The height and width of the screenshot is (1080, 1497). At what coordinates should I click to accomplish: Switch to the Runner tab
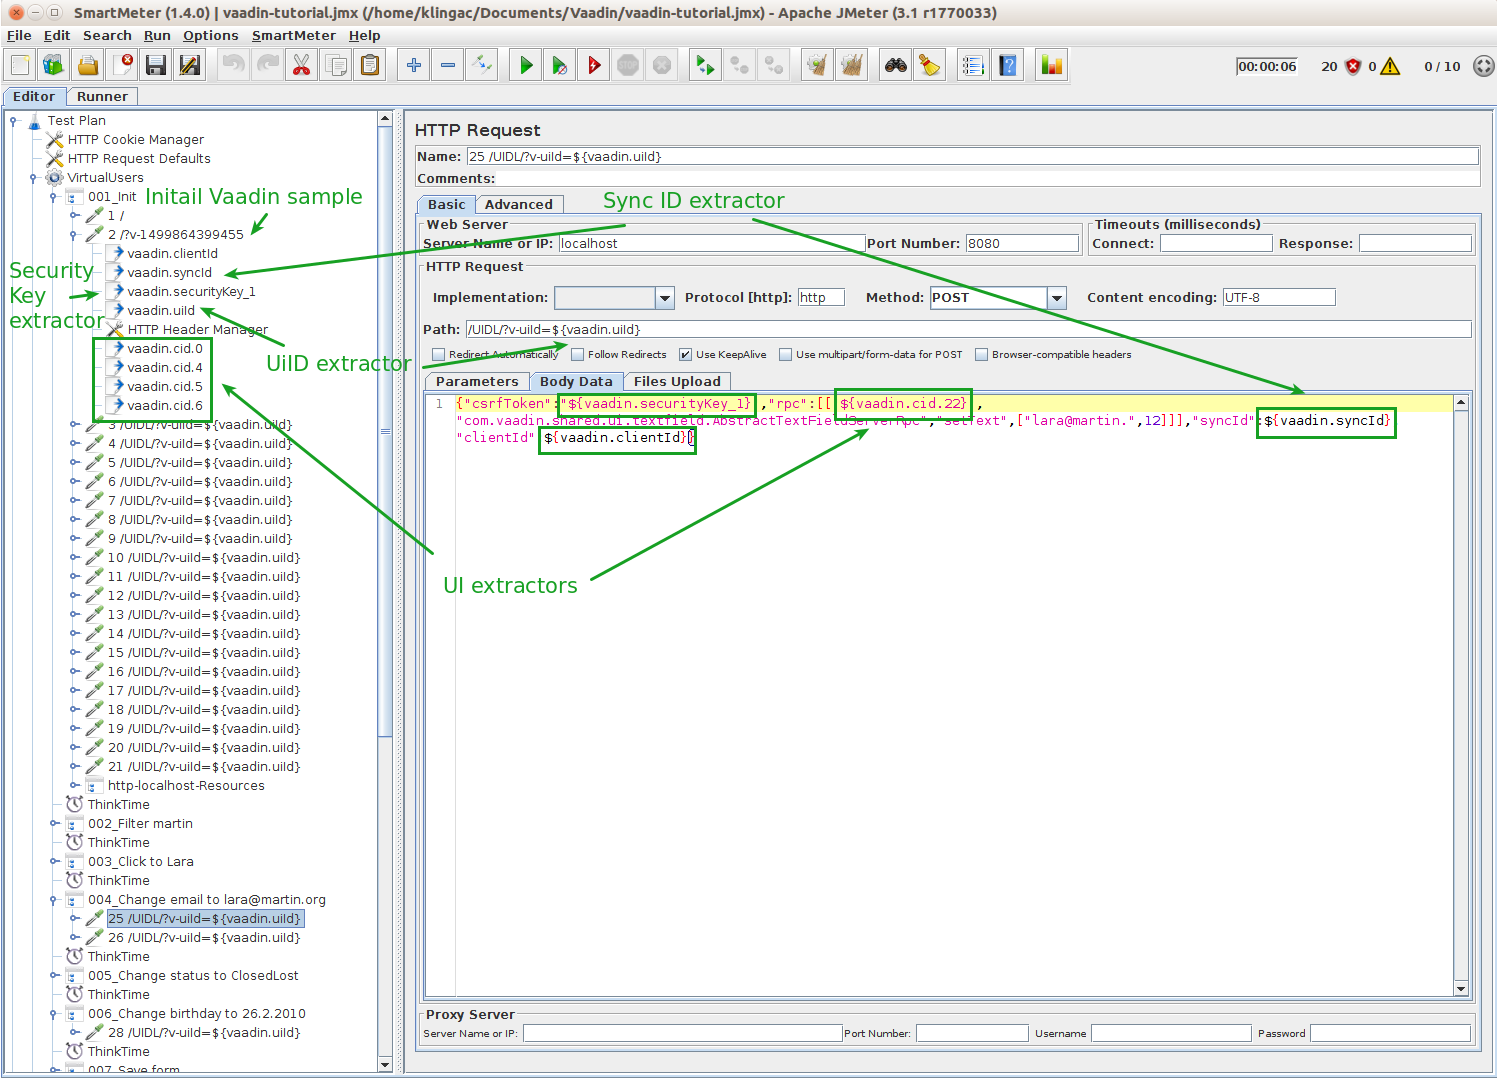(x=102, y=97)
